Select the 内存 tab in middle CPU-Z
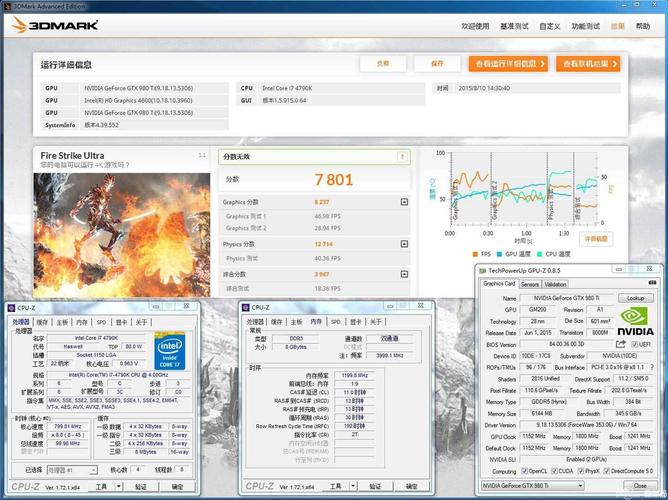This screenshot has height=500, width=668. point(316,321)
